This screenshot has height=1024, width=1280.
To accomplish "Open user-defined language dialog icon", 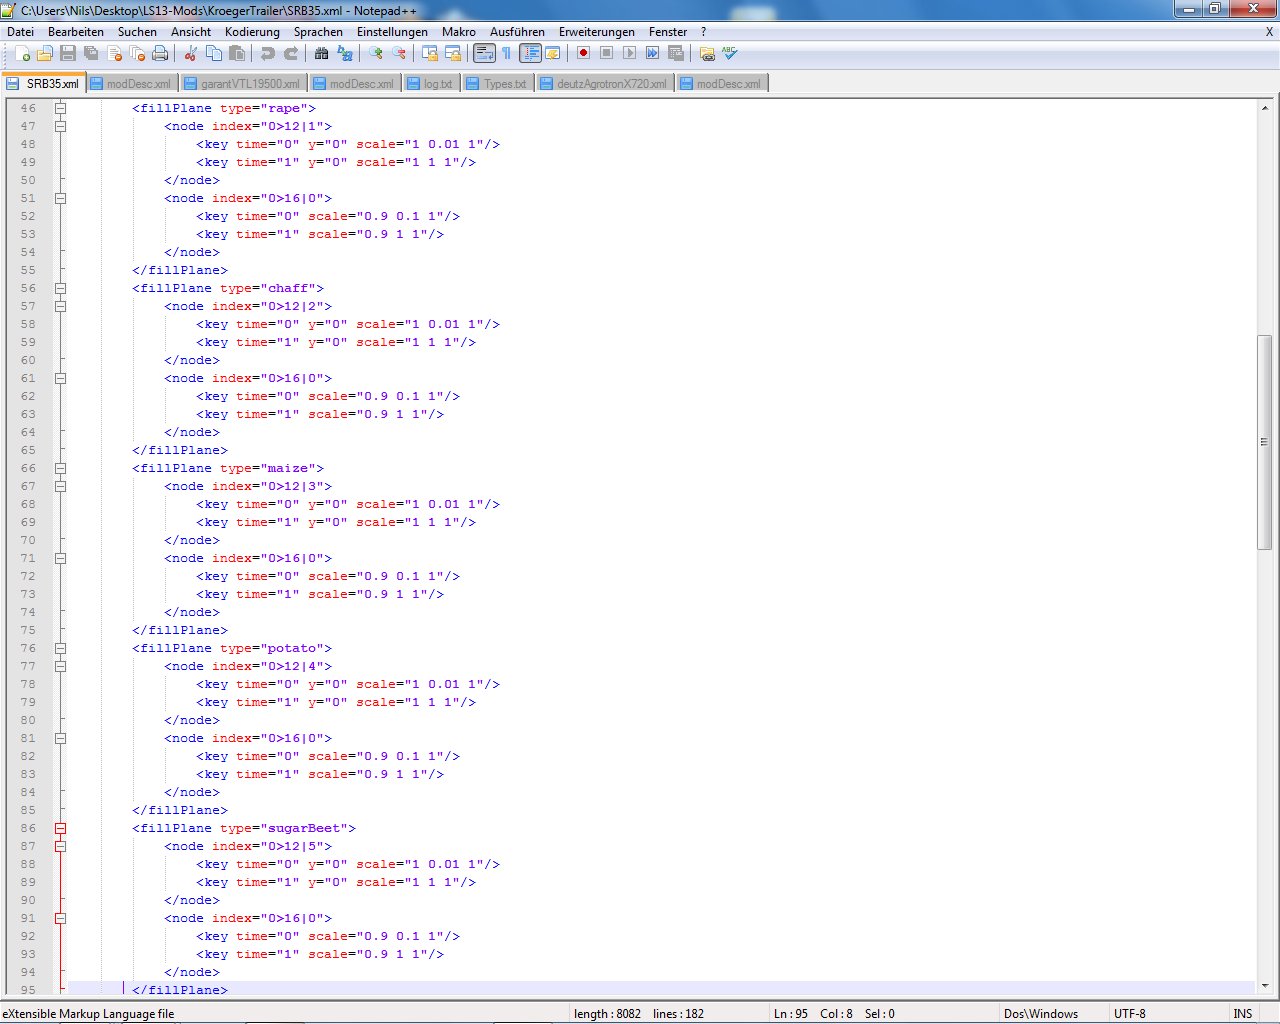I will [552, 53].
